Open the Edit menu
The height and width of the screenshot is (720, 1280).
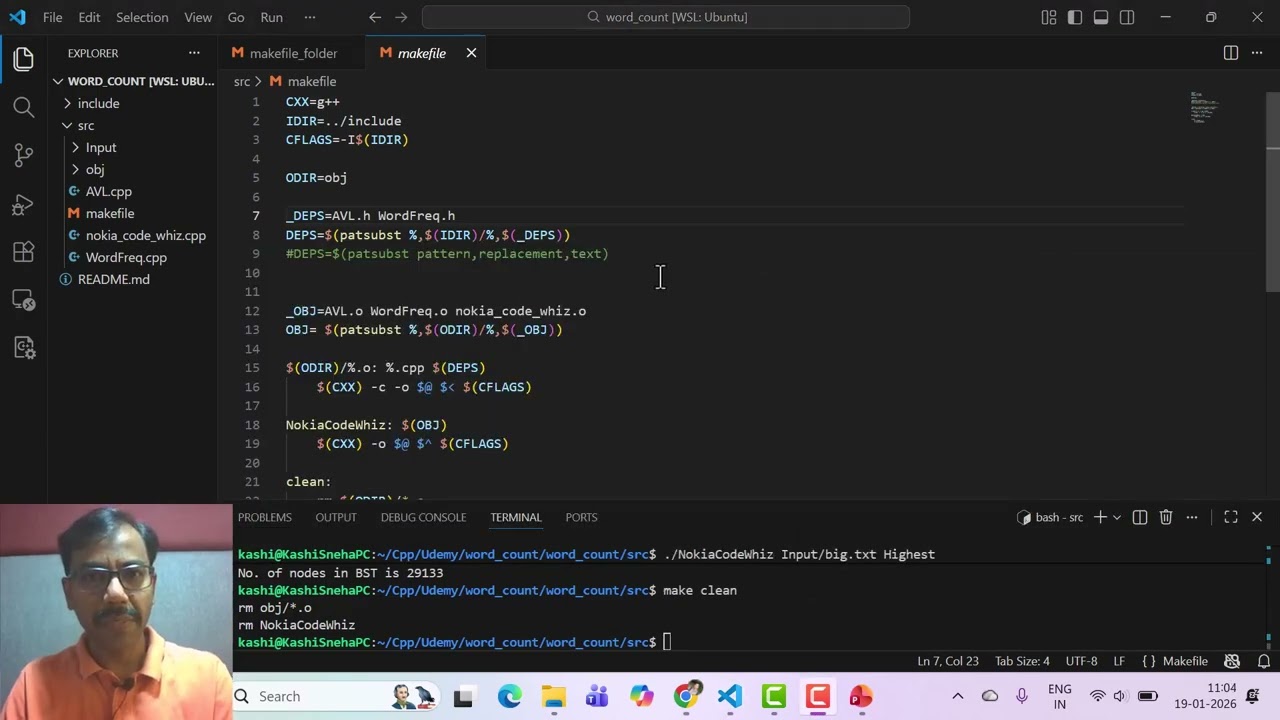click(89, 17)
